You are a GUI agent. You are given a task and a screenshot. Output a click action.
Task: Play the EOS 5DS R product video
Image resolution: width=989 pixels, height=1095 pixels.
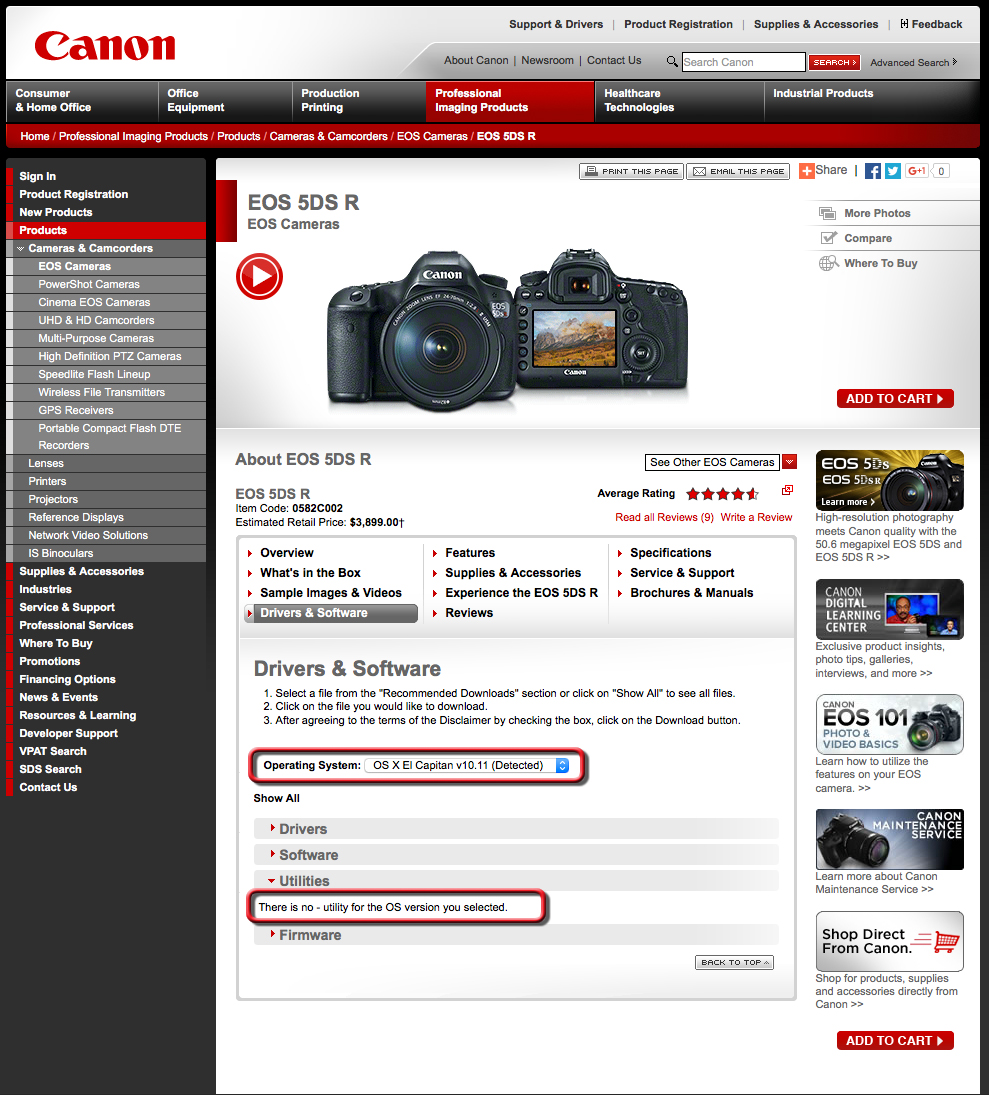click(x=259, y=277)
